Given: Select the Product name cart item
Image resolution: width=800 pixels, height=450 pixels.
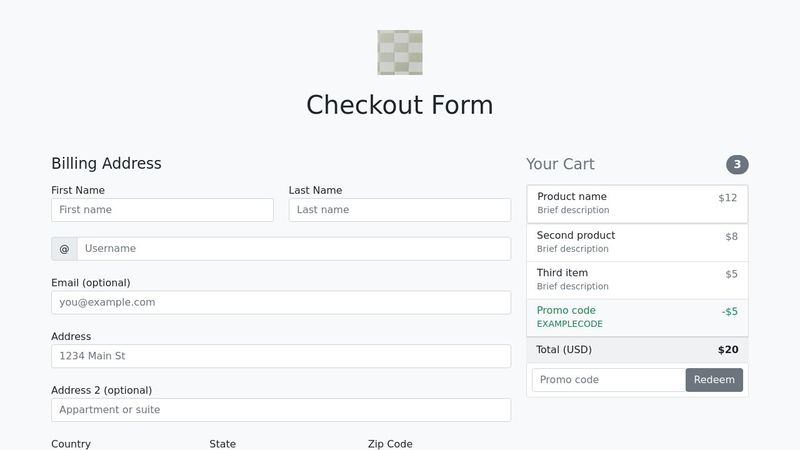Looking at the screenshot, I should click(637, 204).
